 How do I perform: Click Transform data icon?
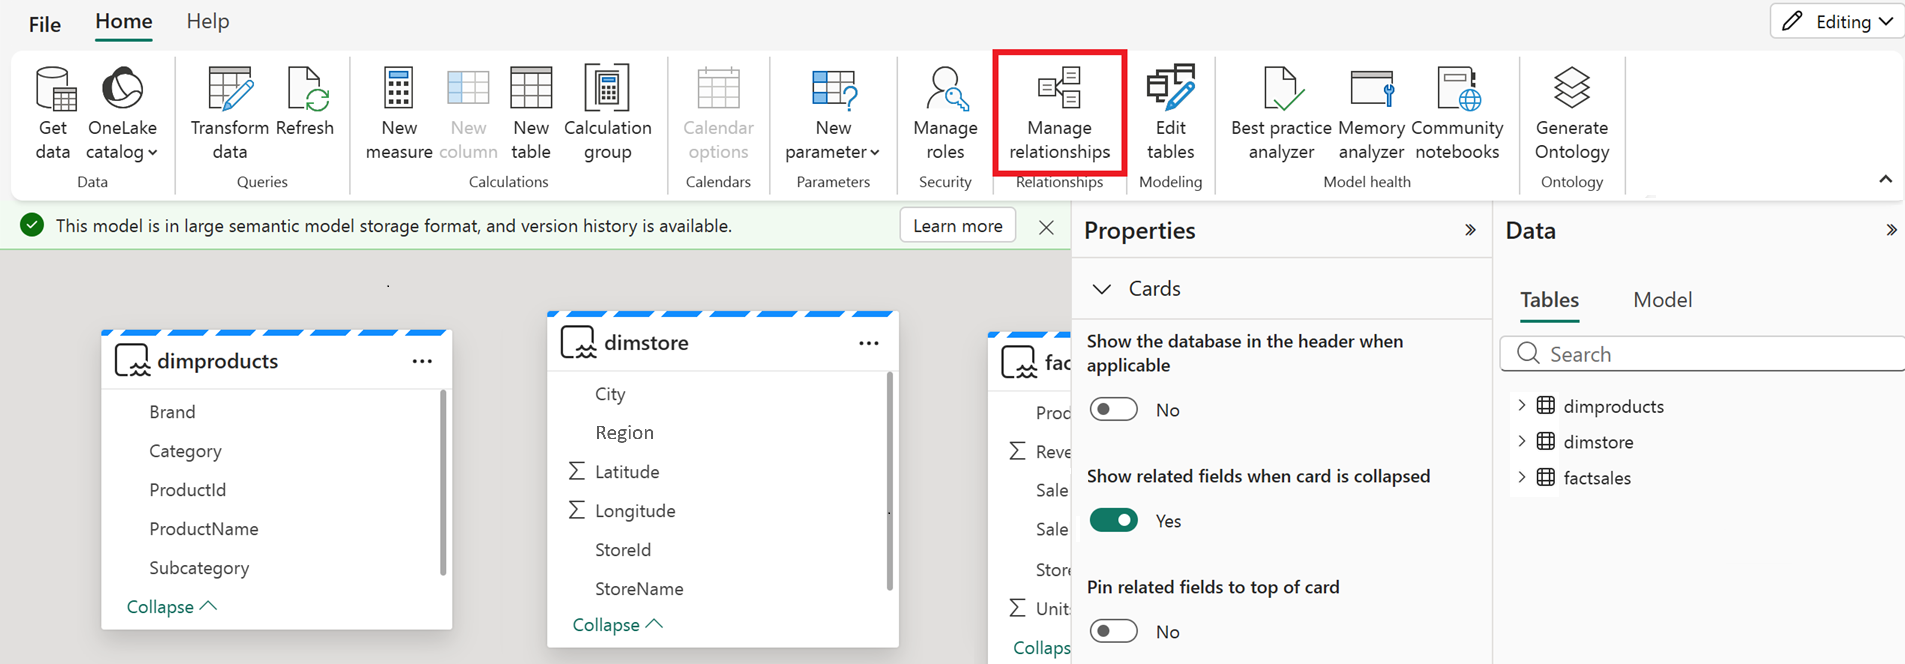click(229, 88)
